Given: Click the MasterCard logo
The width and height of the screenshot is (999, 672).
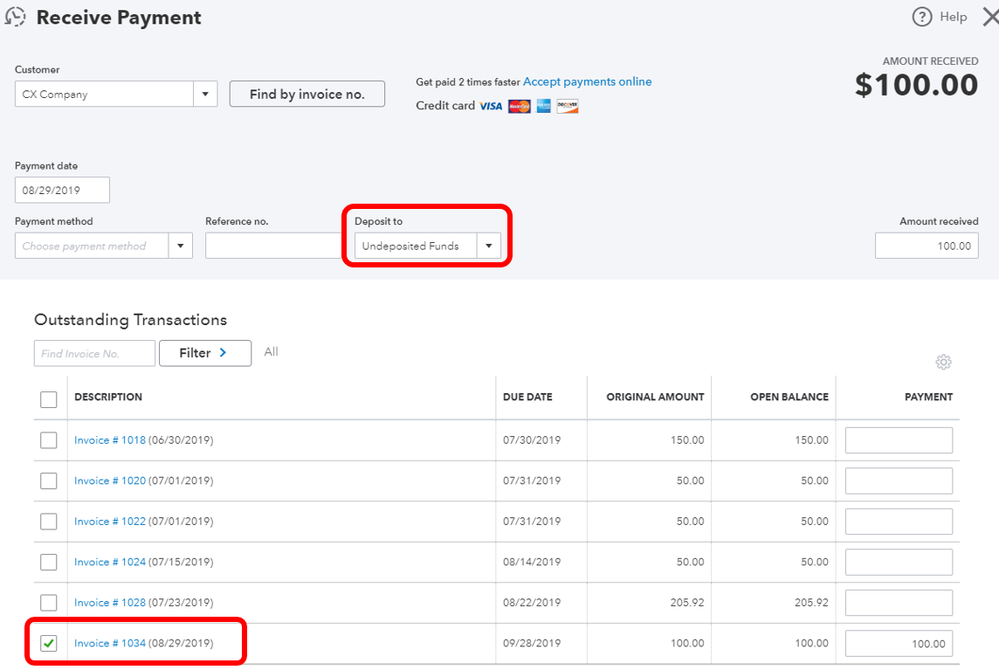Looking at the screenshot, I should pyautogui.click(x=519, y=106).
